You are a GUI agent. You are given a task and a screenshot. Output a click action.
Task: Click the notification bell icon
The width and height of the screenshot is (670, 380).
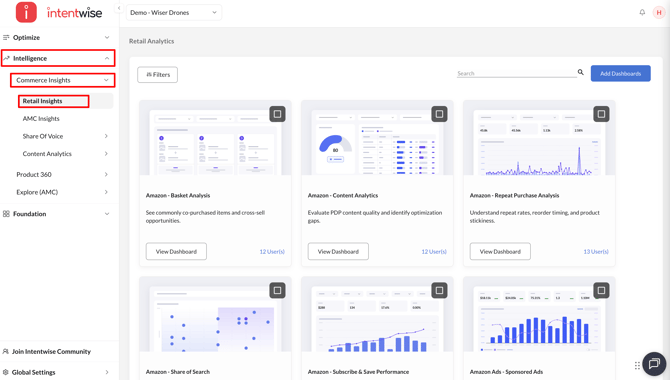click(x=642, y=12)
